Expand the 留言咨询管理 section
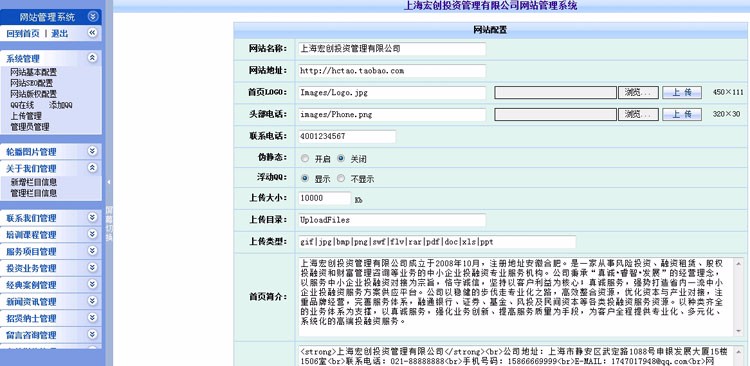Screen dimensions: 750x366 [93, 334]
